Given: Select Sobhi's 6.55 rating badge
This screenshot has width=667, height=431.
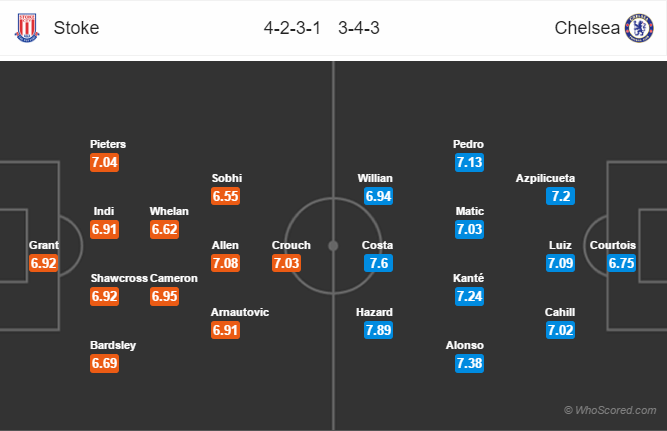Looking at the screenshot, I should [225, 196].
